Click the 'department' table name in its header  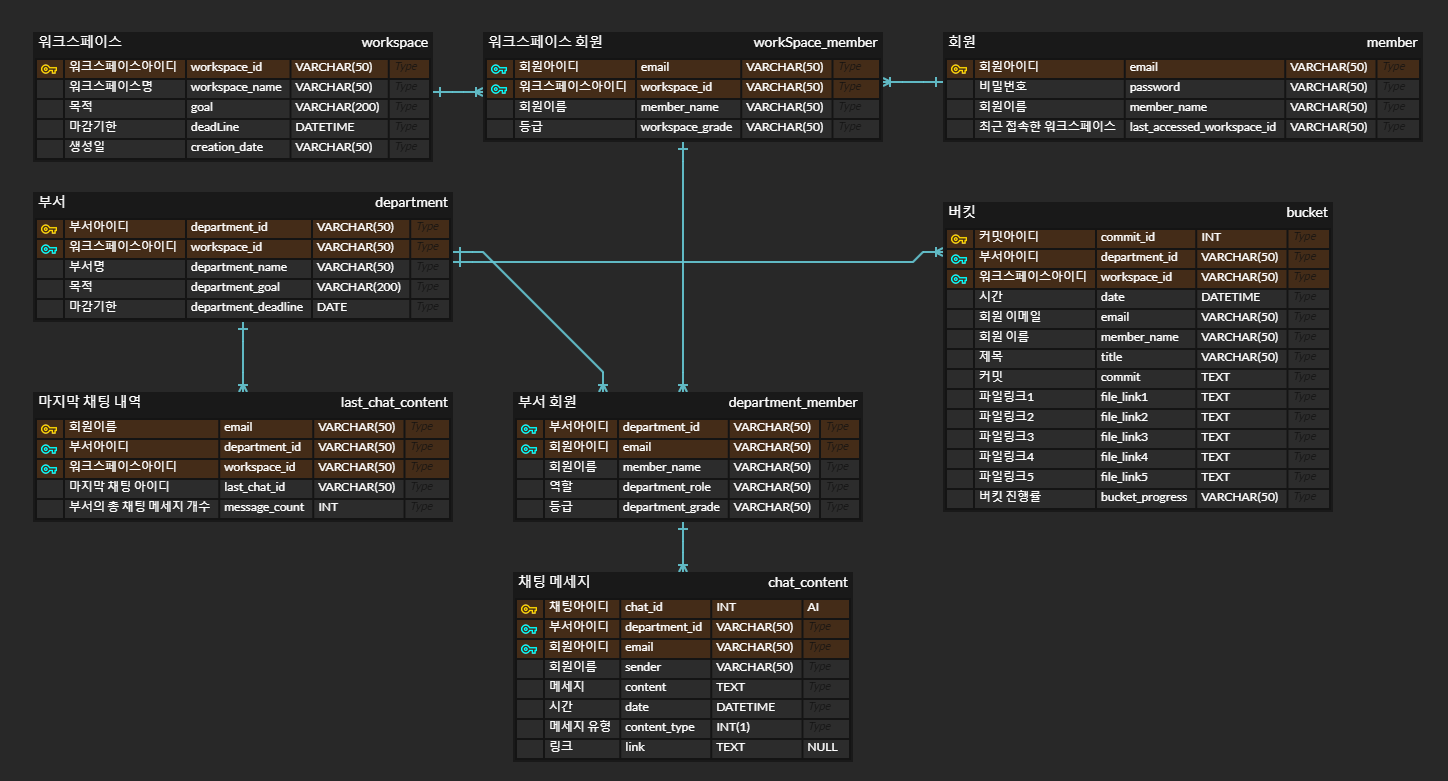tap(411, 202)
